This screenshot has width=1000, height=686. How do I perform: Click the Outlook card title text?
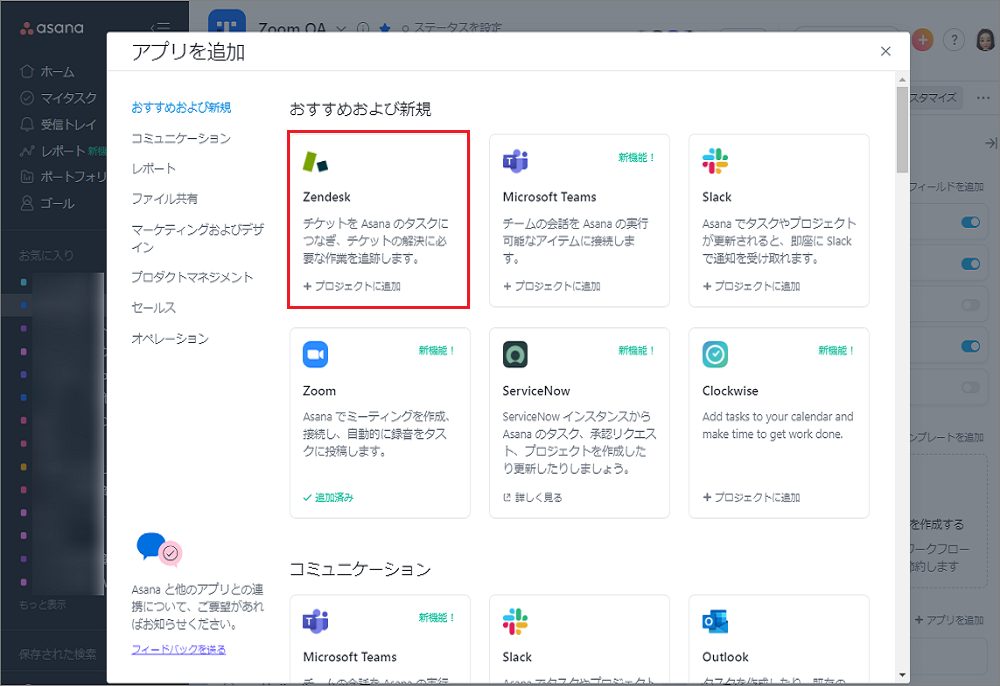[x=725, y=657]
